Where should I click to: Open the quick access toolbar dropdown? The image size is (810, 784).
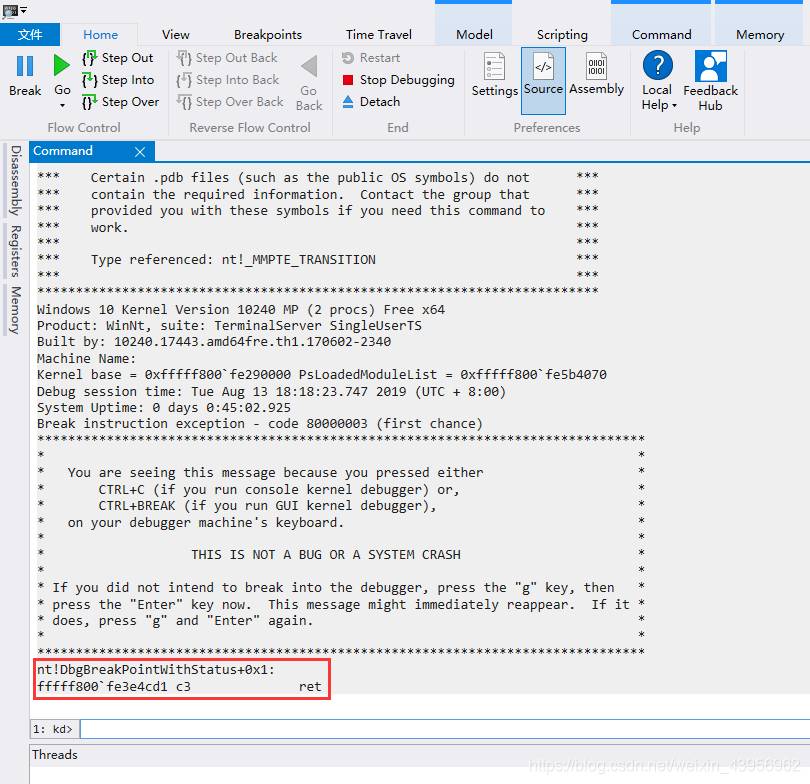(x=23, y=10)
